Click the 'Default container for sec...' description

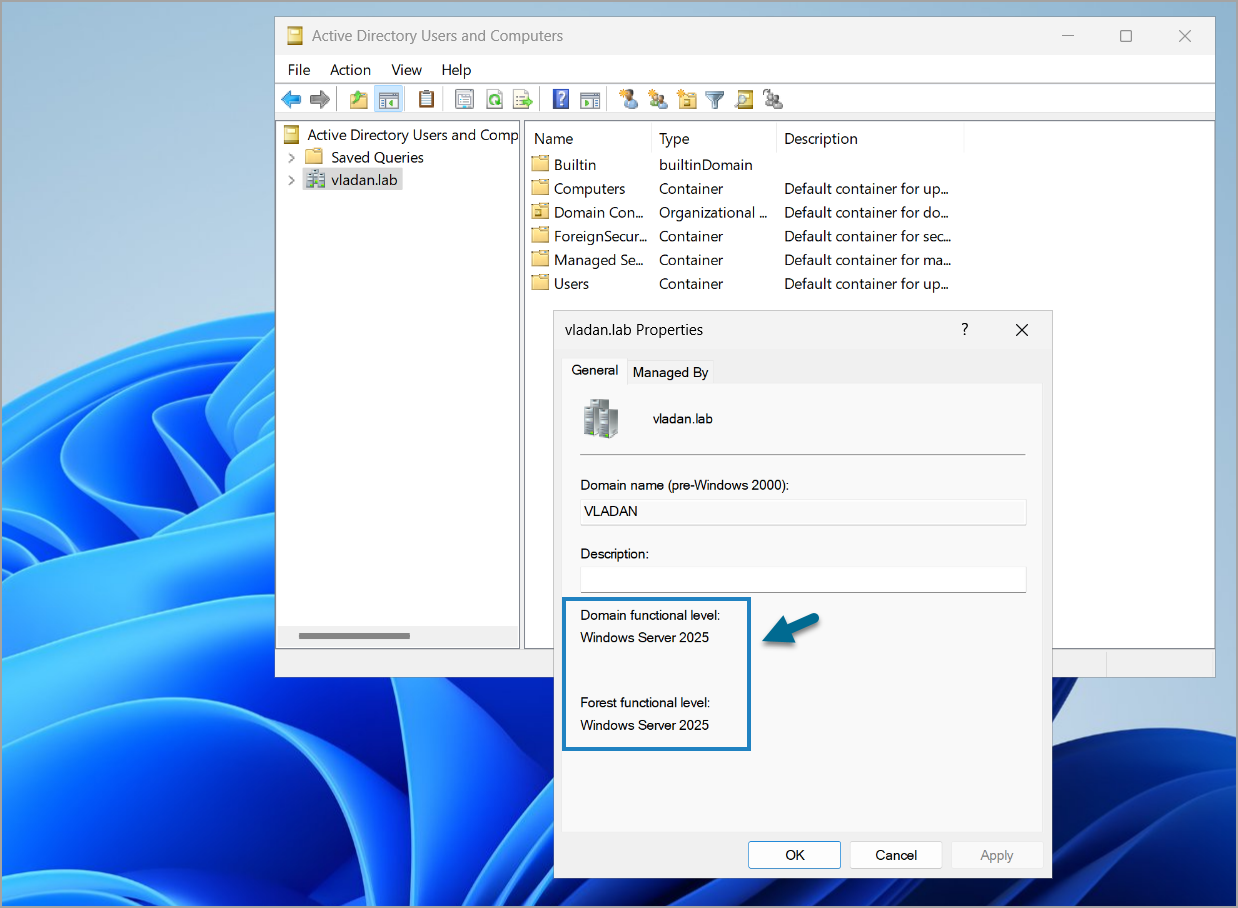(867, 236)
